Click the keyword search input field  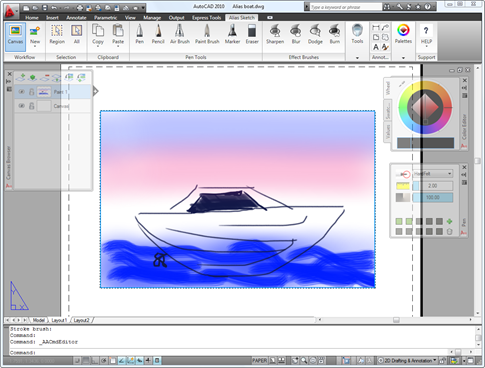point(346,7)
